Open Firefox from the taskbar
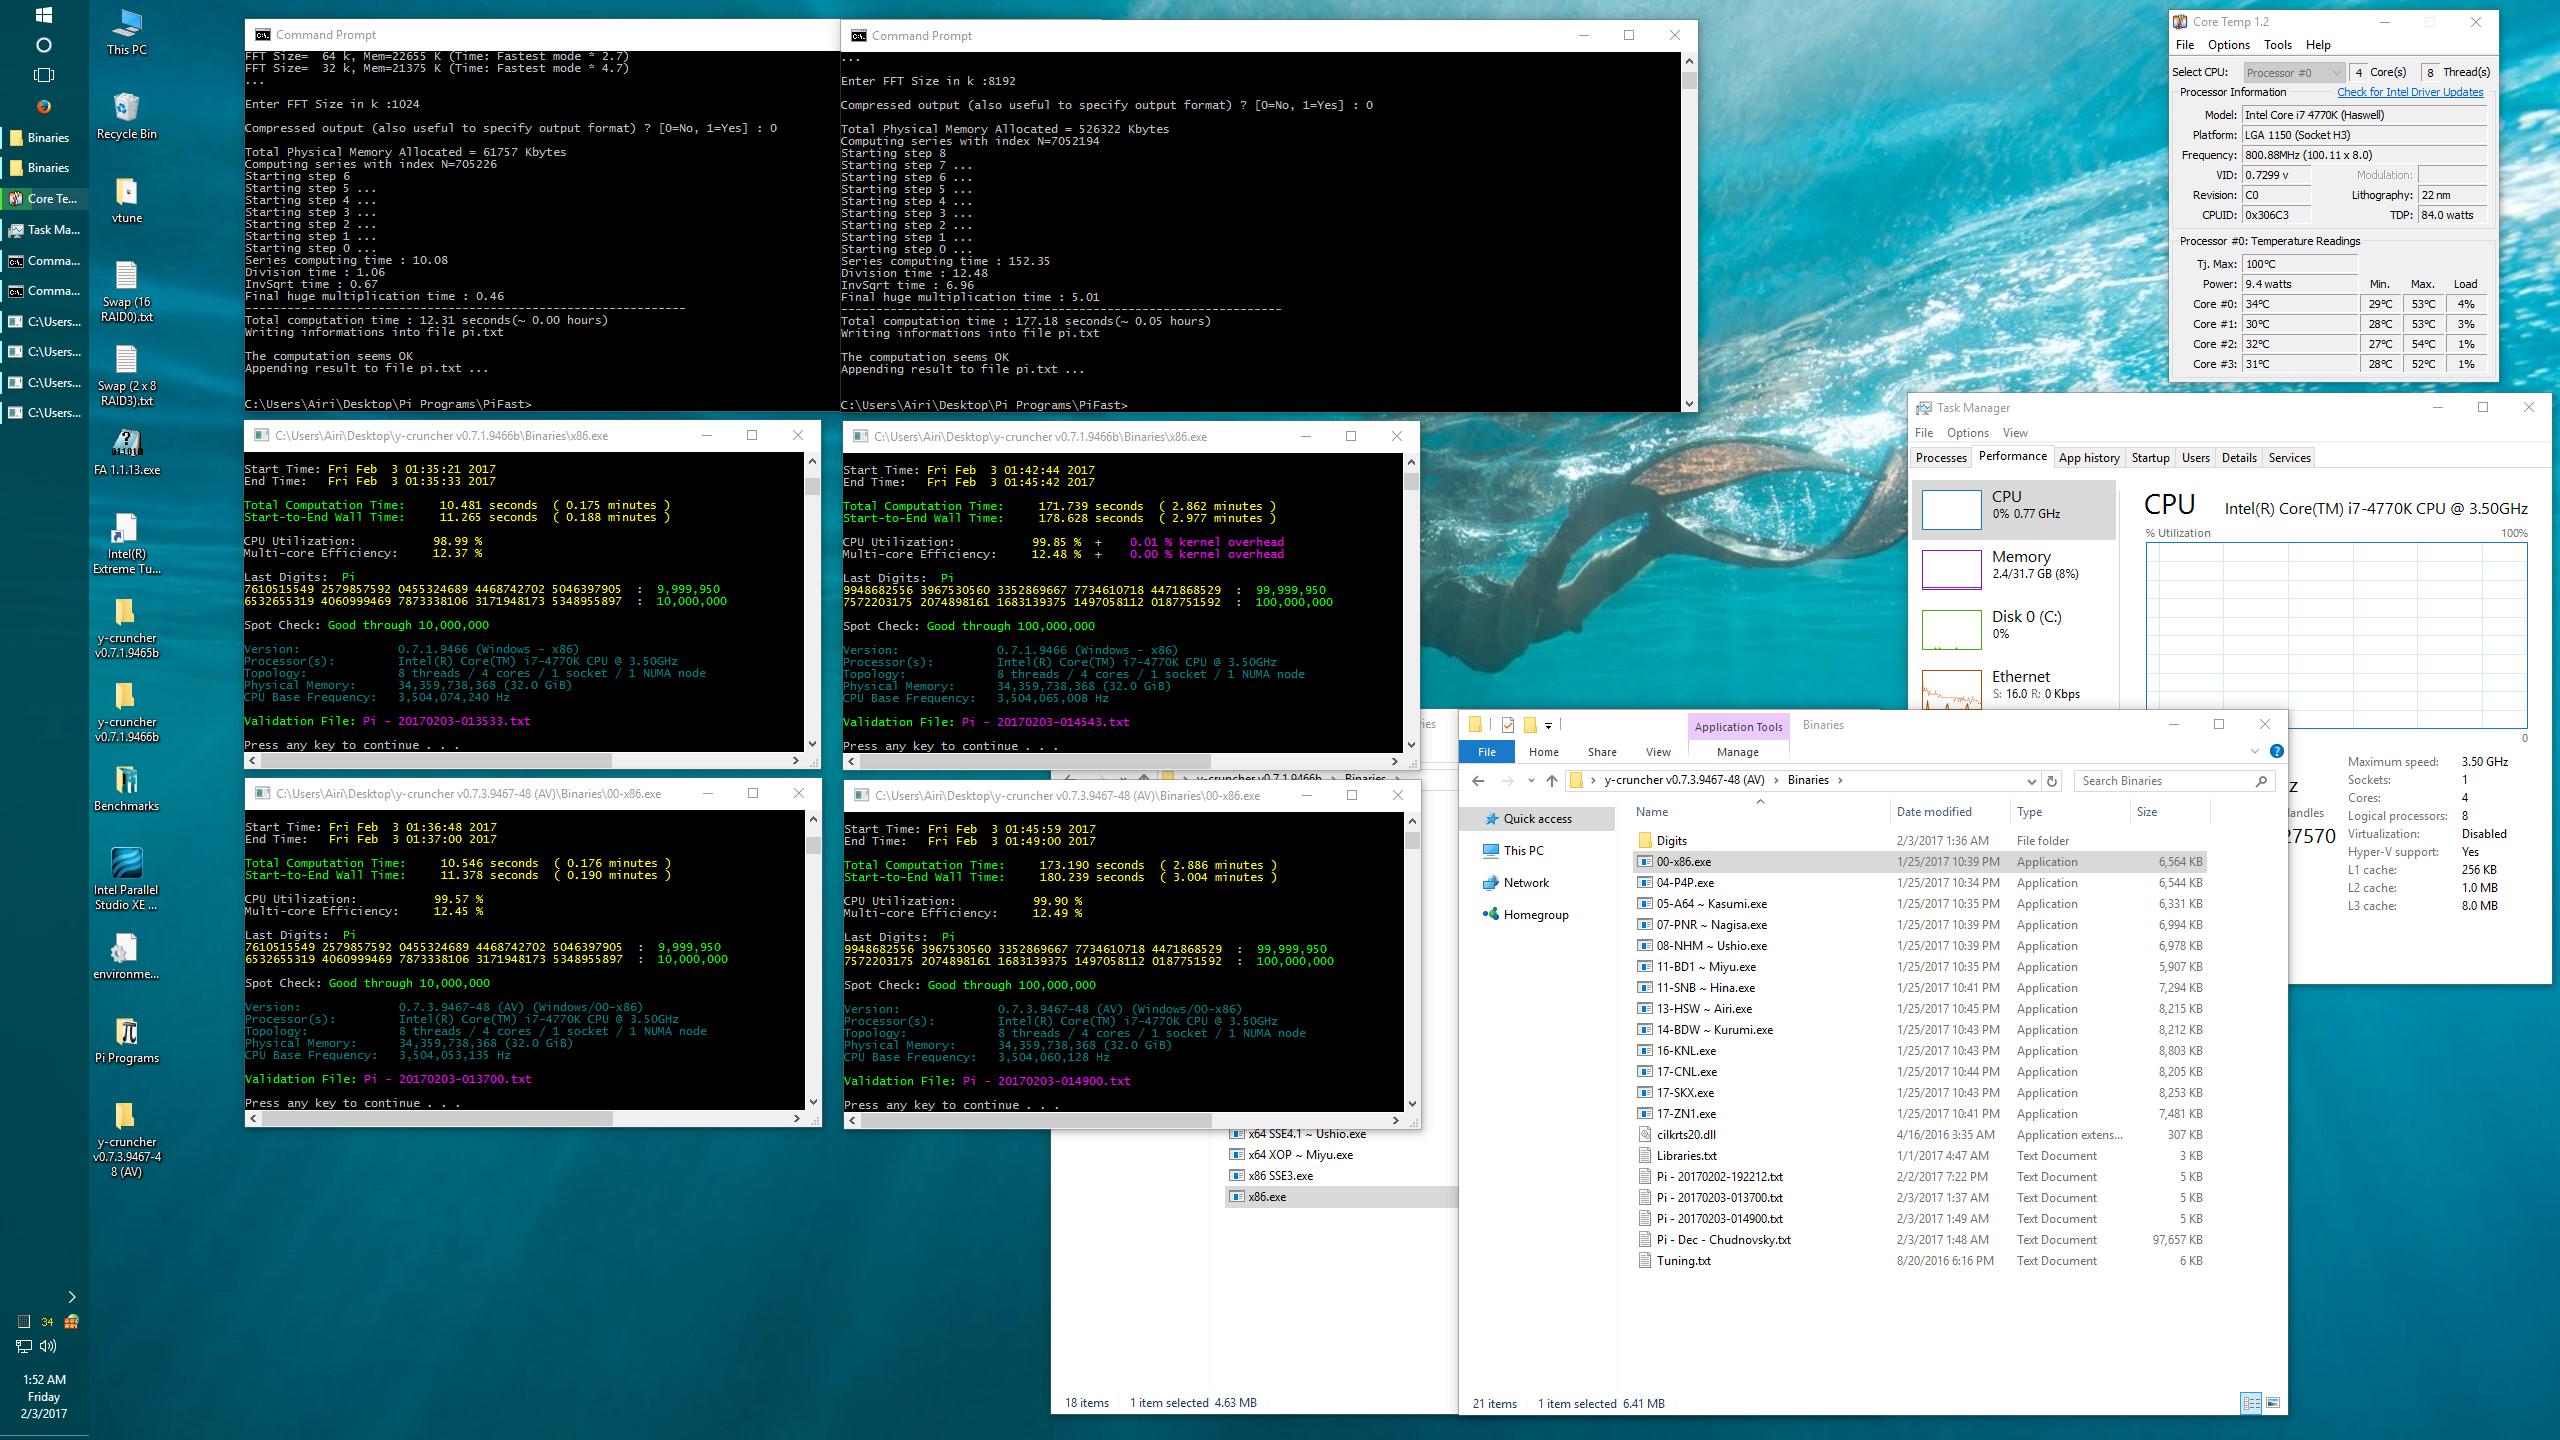 (44, 106)
